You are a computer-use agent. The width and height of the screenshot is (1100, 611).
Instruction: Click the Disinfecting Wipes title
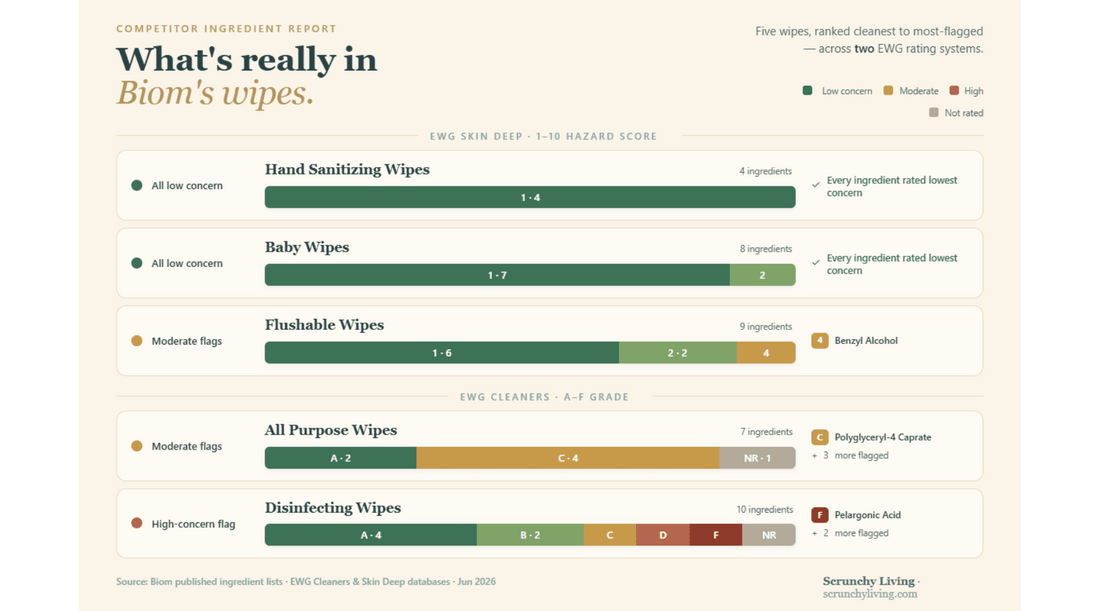point(333,507)
